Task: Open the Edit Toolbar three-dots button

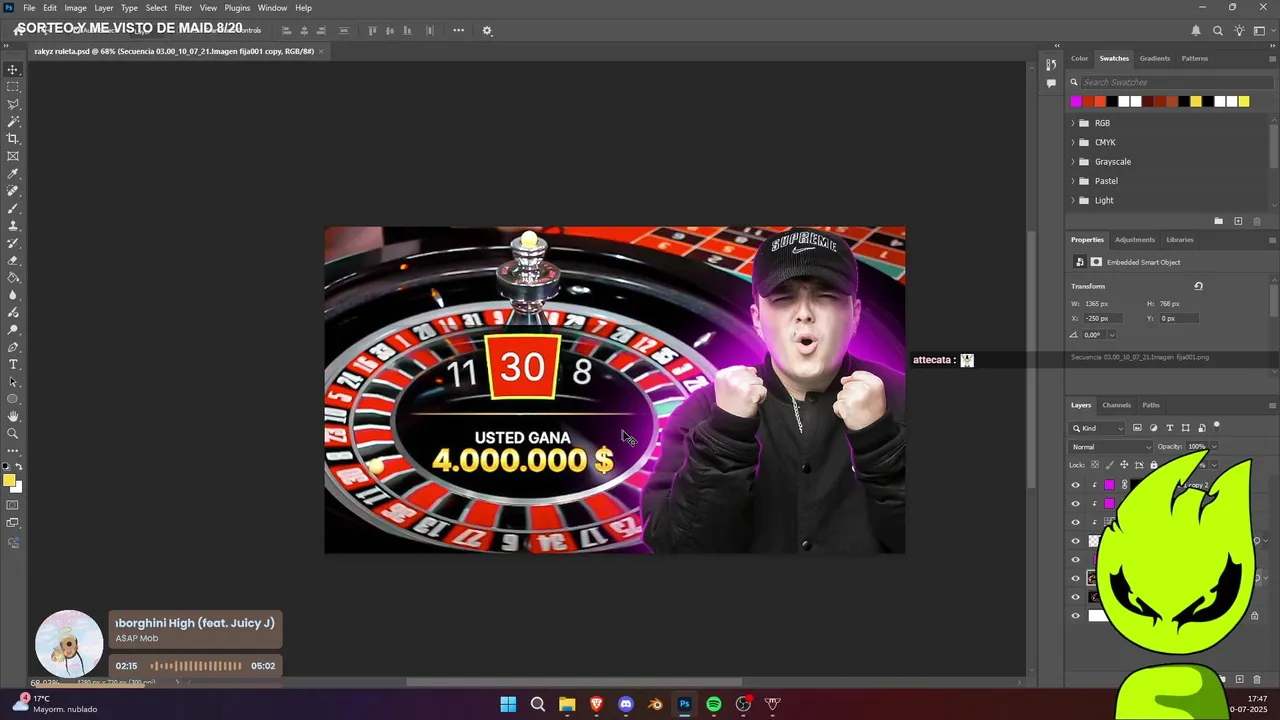Action: [13, 451]
